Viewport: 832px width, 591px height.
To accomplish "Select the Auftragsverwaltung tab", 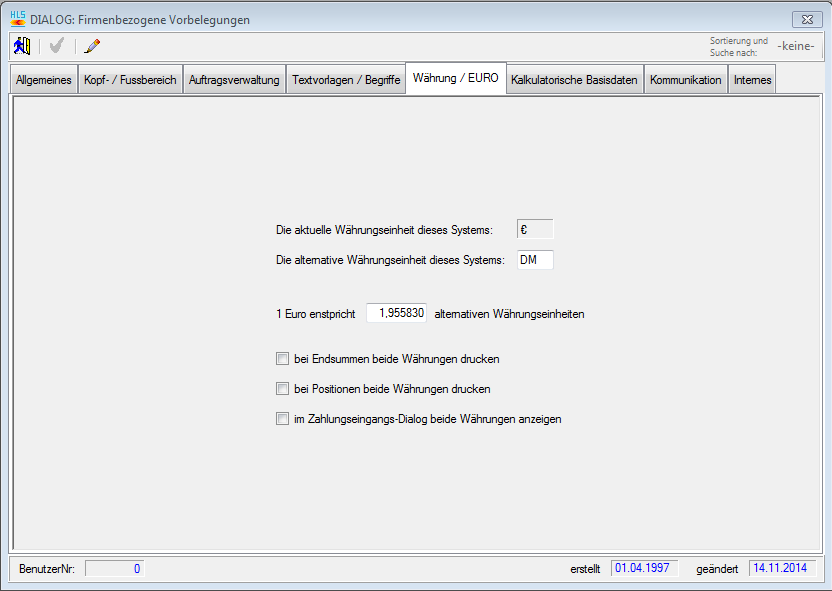I will coord(234,80).
